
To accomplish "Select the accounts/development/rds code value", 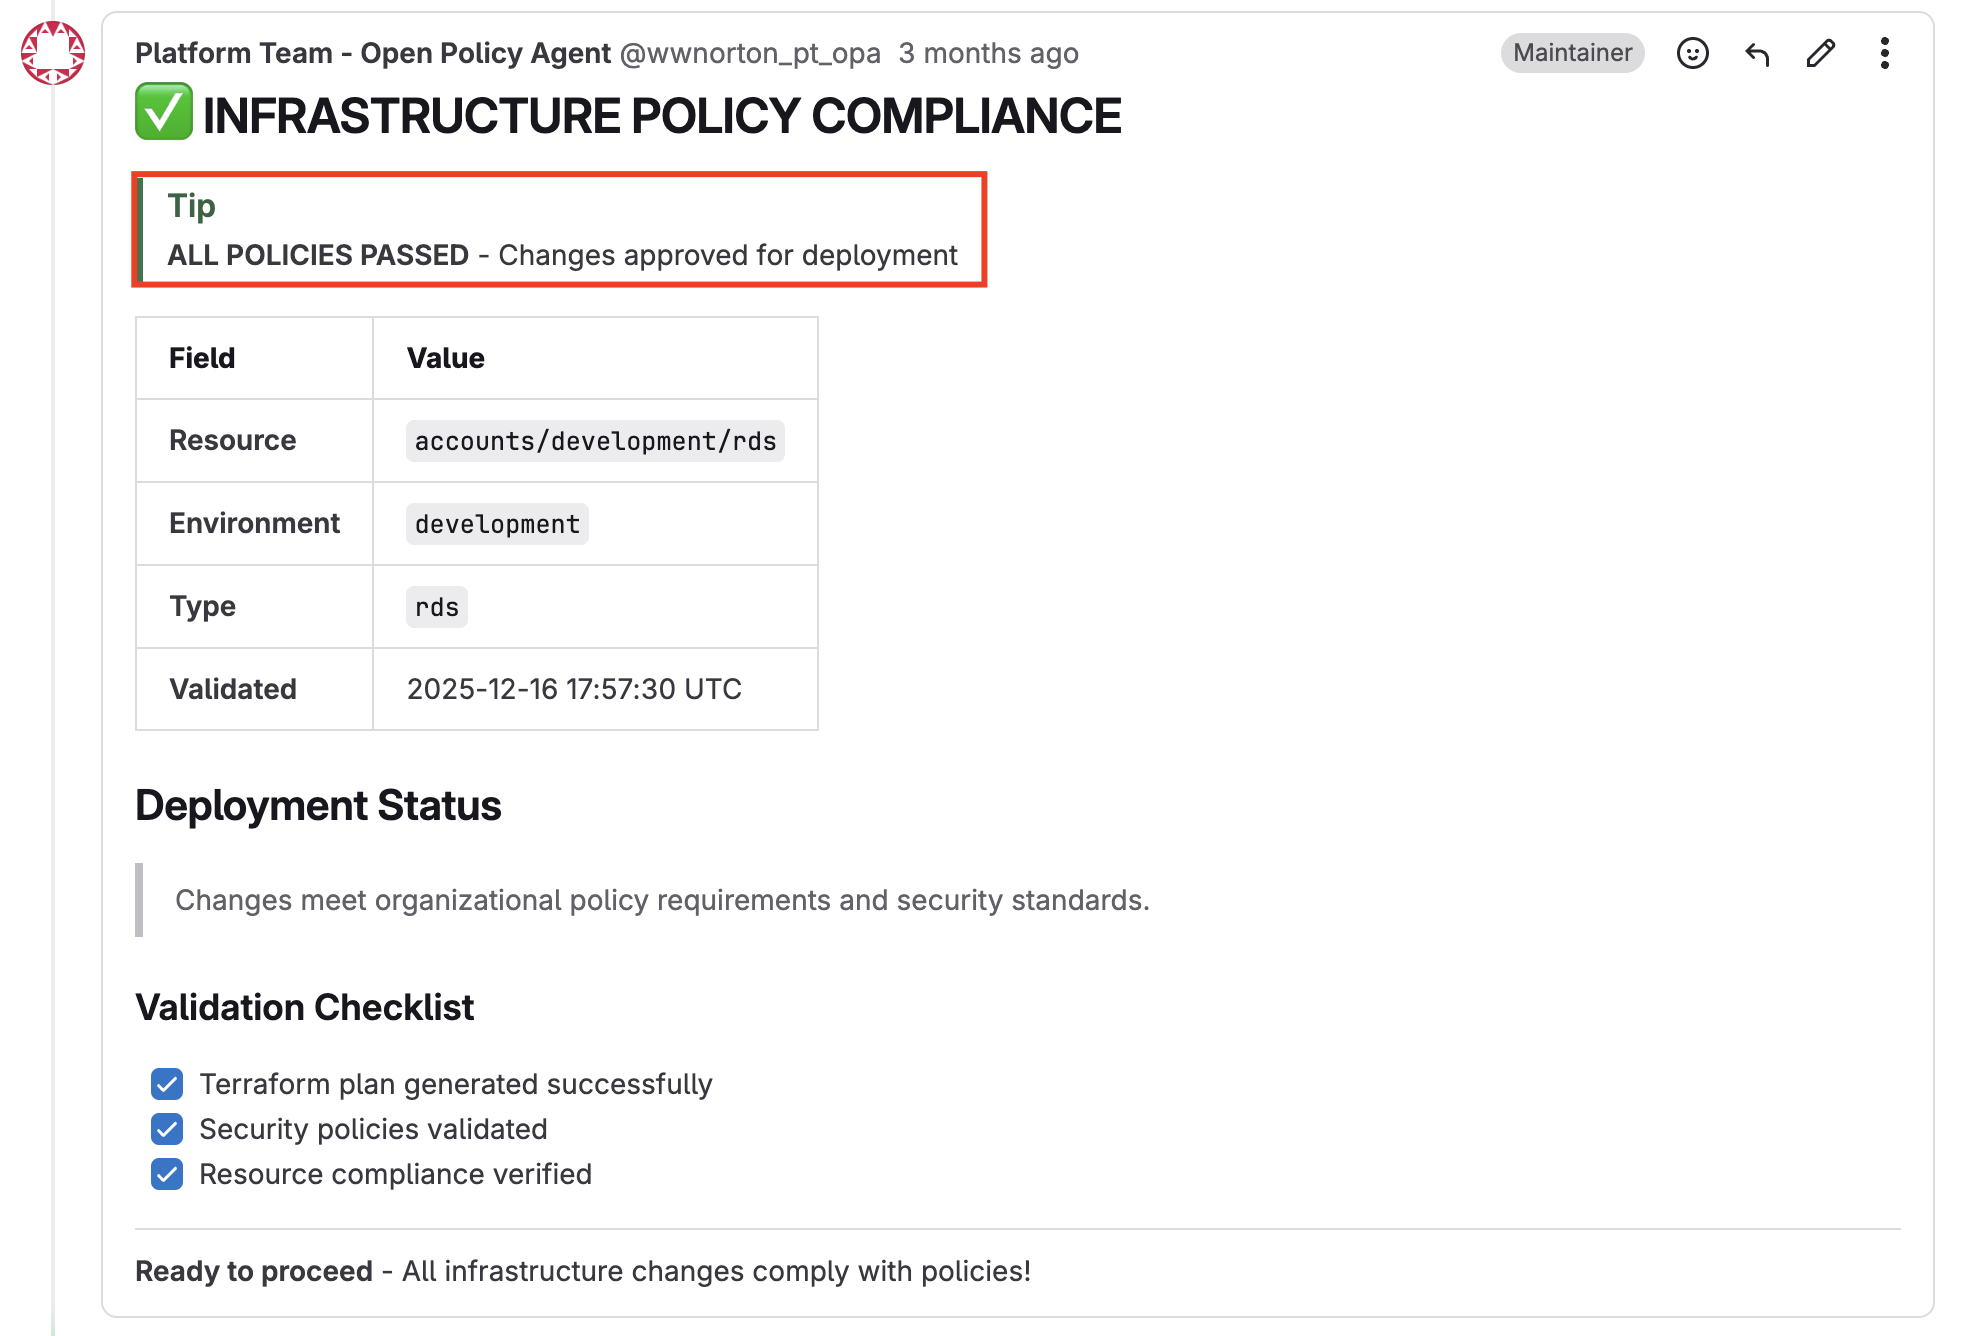I will [x=595, y=441].
